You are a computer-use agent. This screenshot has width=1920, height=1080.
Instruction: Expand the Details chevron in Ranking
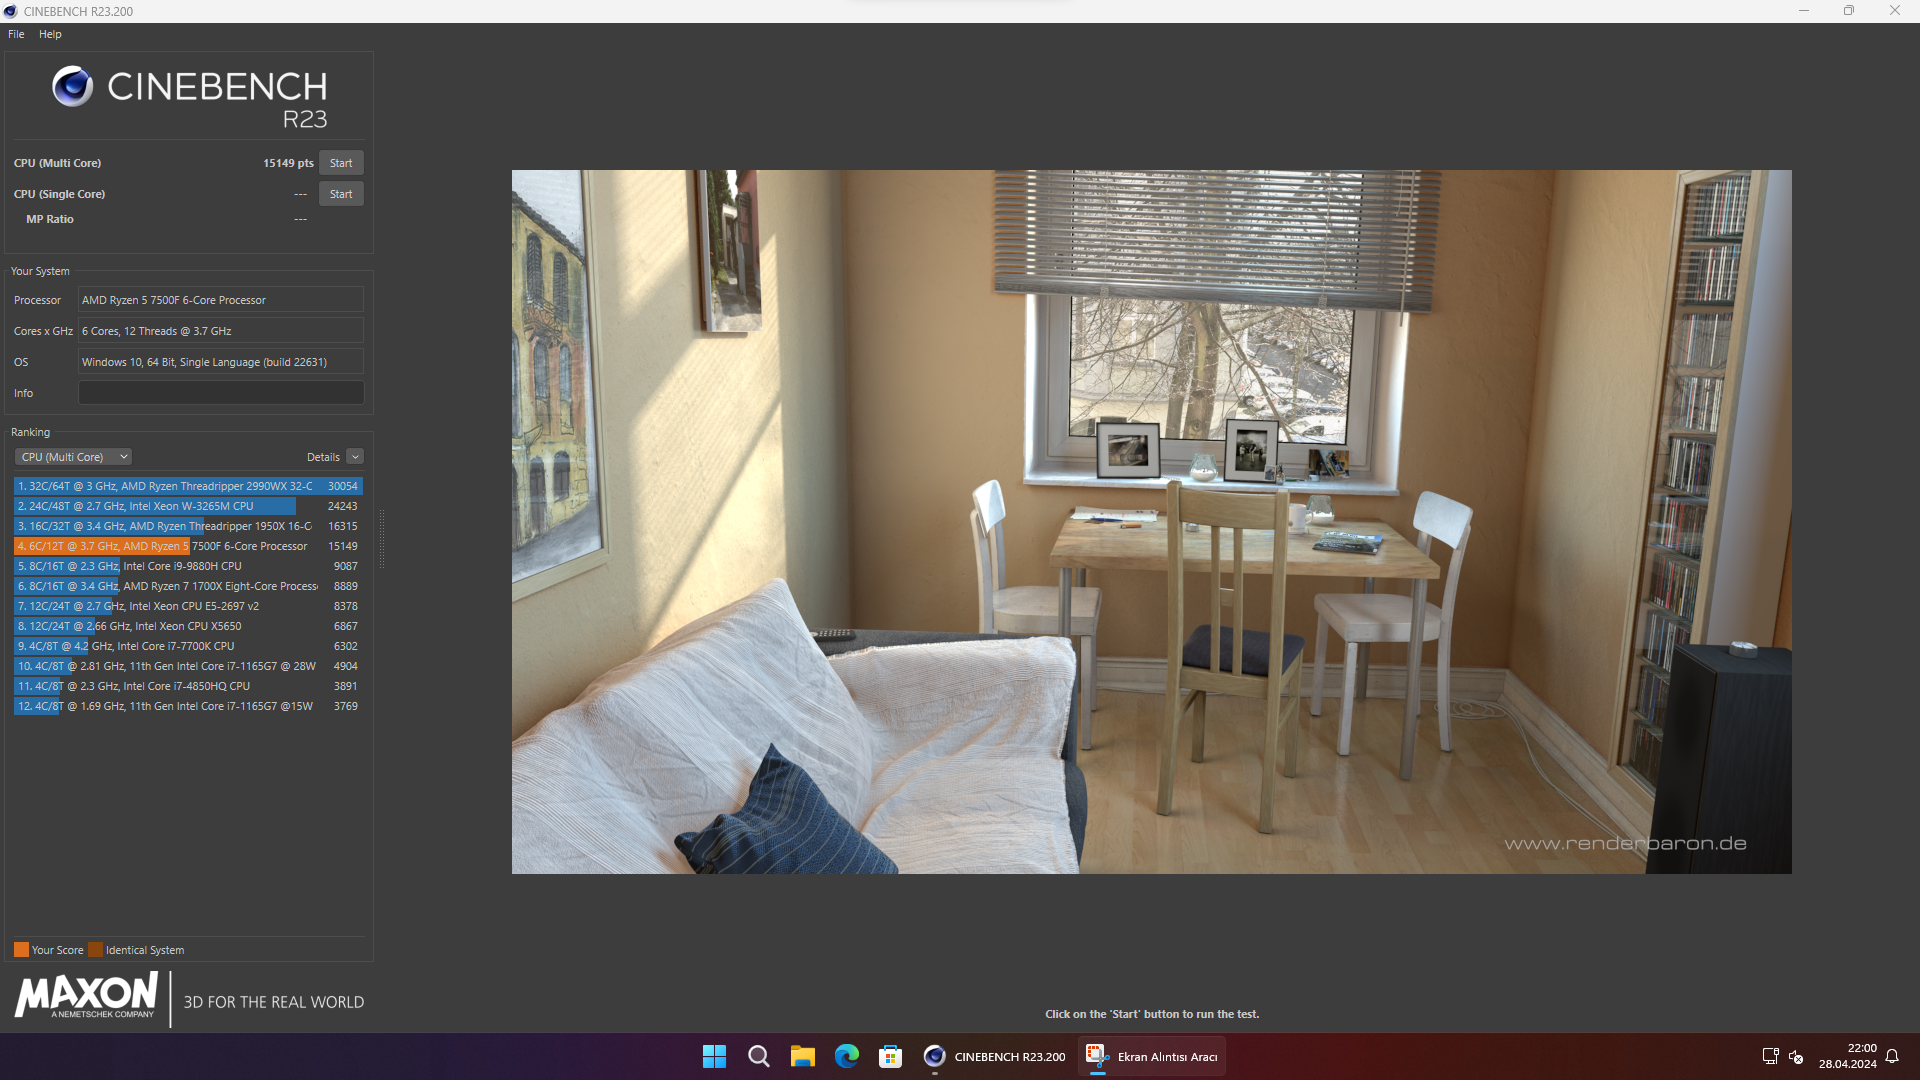(355, 457)
